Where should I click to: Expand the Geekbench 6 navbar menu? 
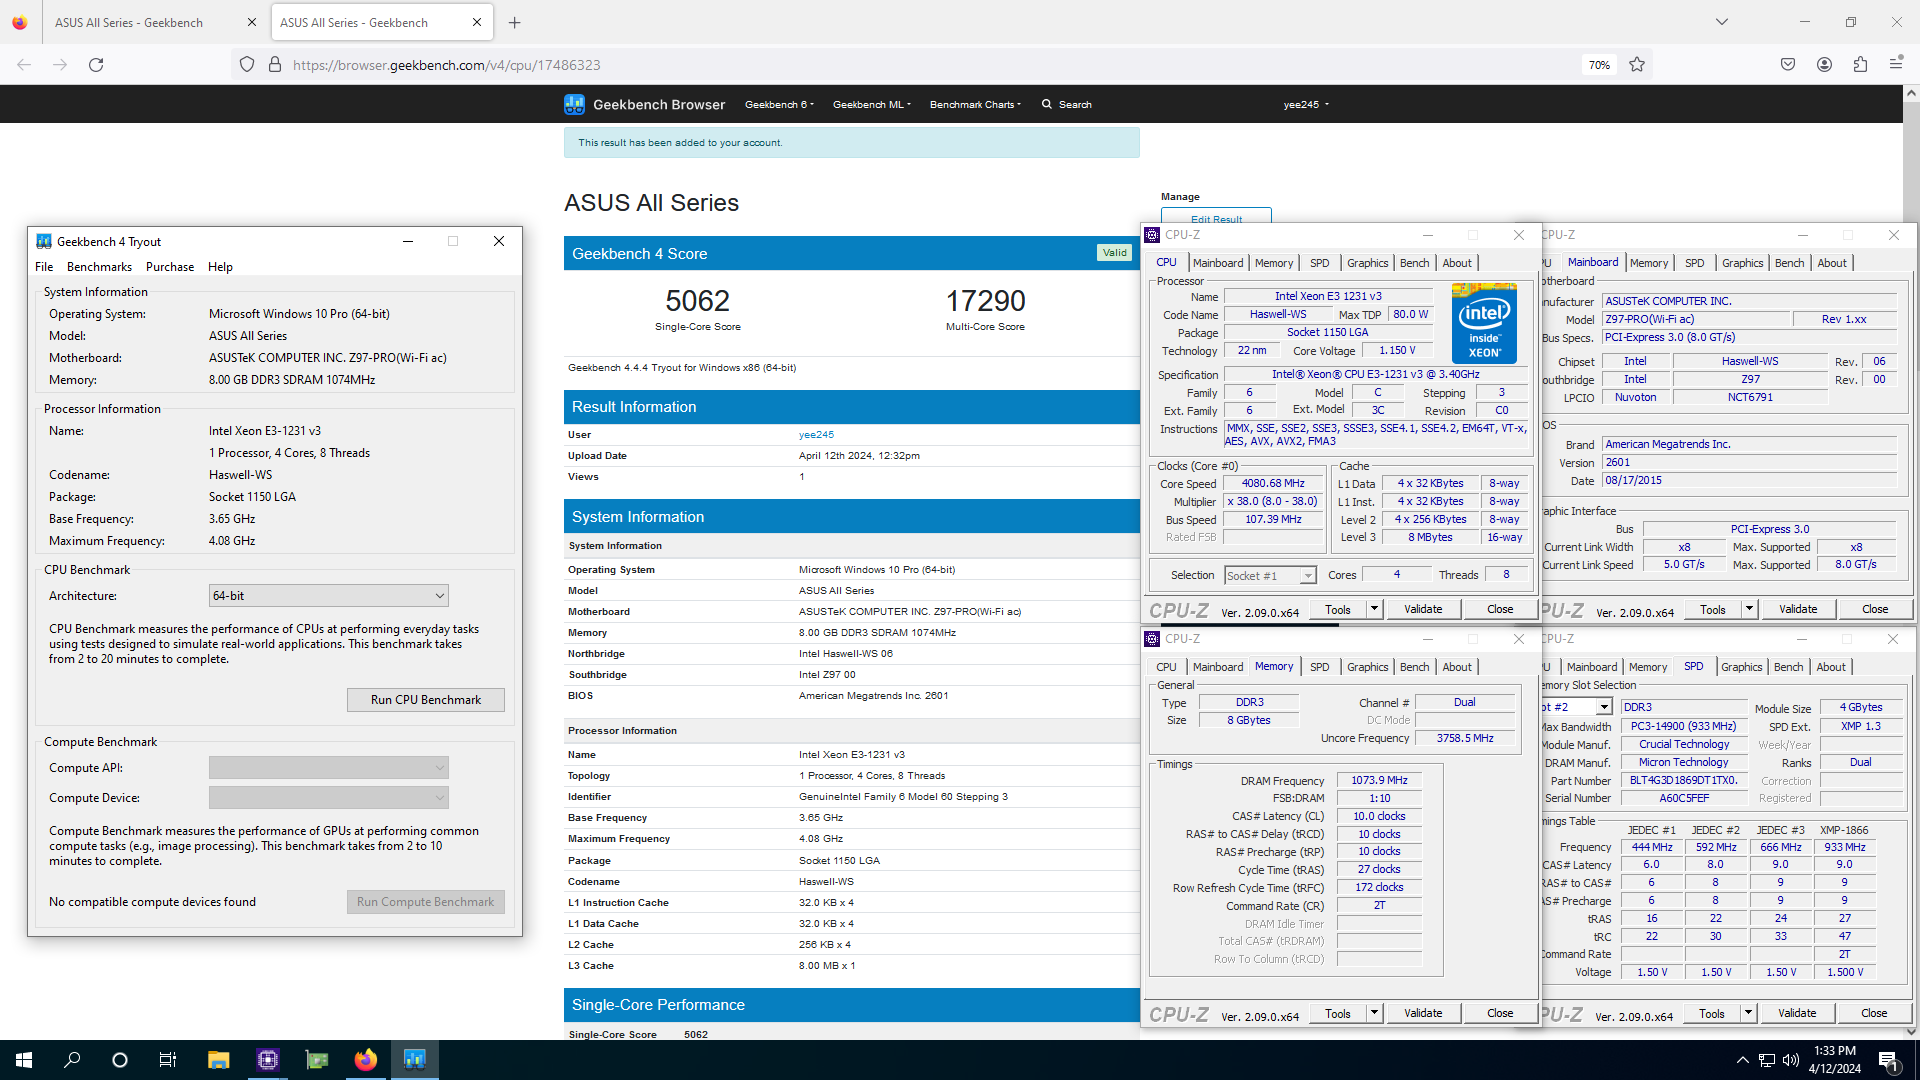coord(779,104)
